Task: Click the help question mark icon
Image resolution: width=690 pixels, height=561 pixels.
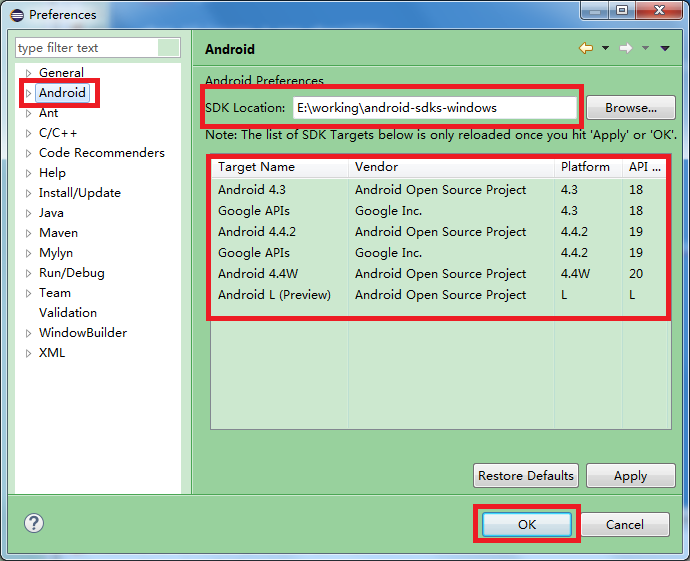Action: click(34, 523)
